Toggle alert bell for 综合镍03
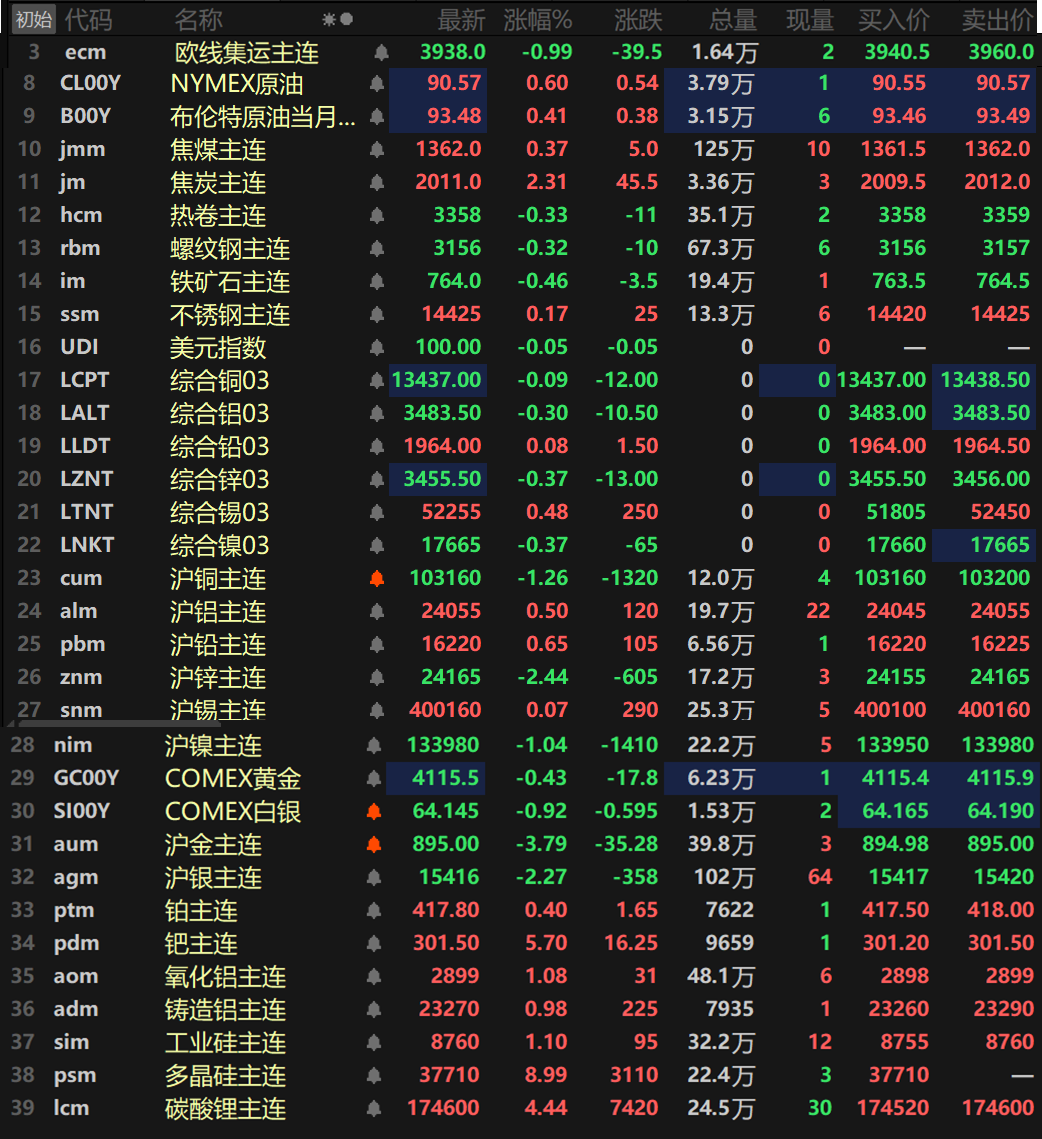The height and width of the screenshot is (1139, 1042). [376, 546]
